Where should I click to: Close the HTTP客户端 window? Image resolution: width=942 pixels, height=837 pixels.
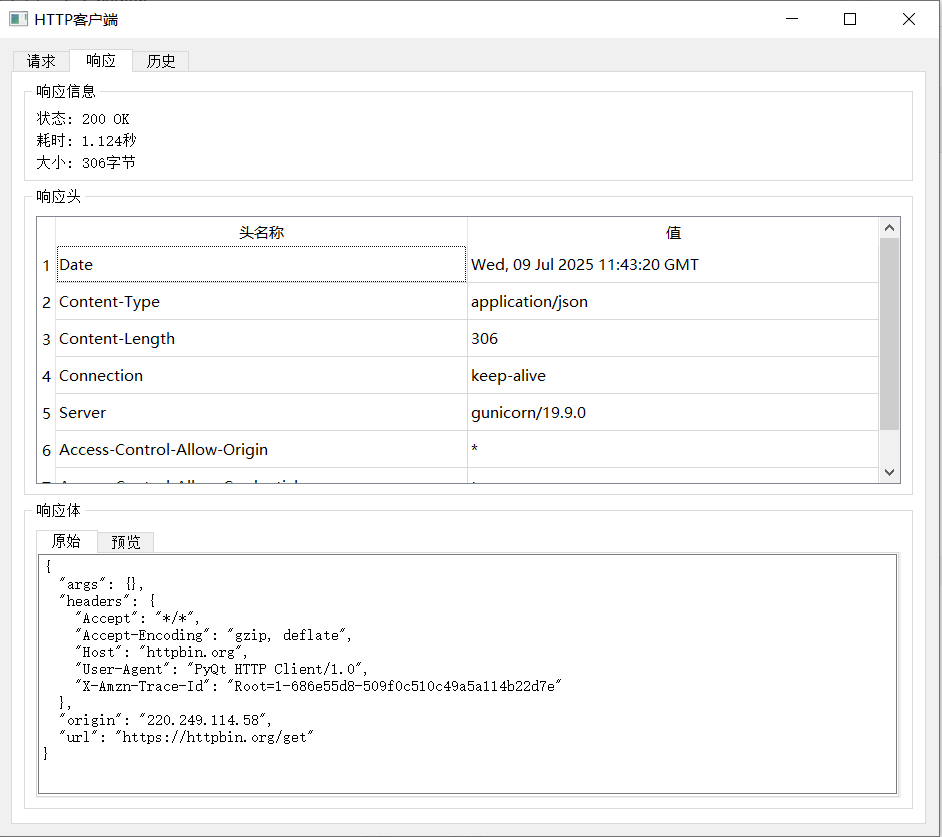[x=908, y=19]
